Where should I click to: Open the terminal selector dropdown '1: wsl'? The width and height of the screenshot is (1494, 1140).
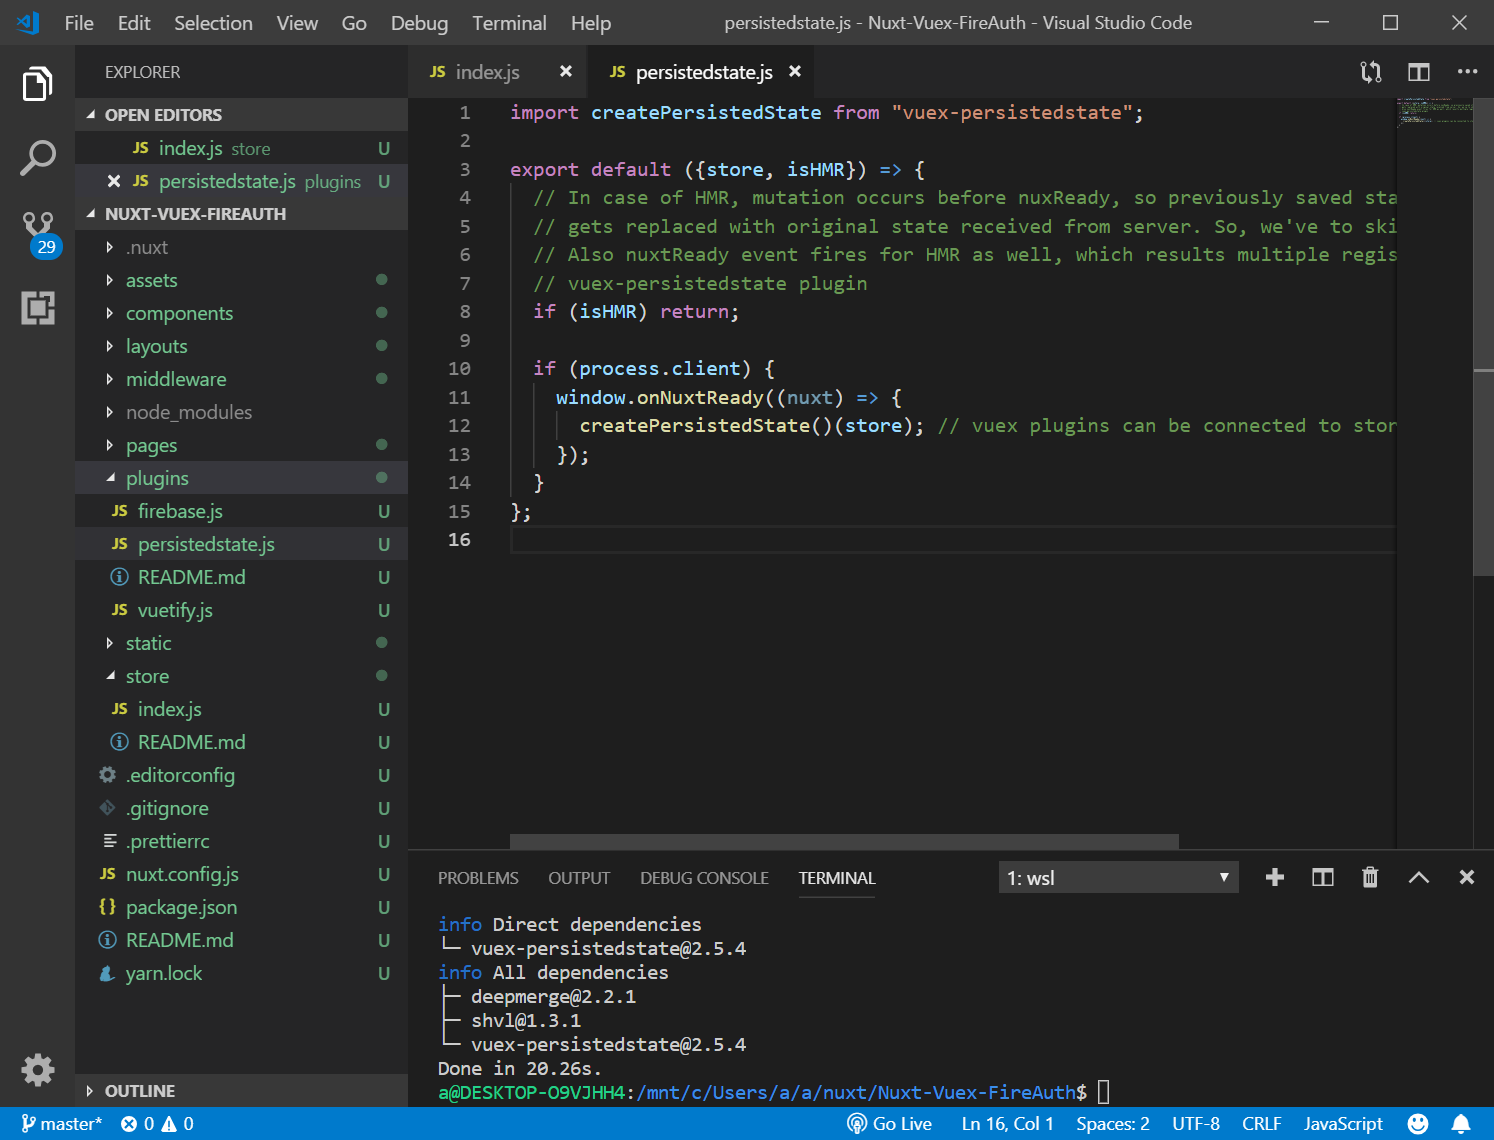click(1118, 878)
